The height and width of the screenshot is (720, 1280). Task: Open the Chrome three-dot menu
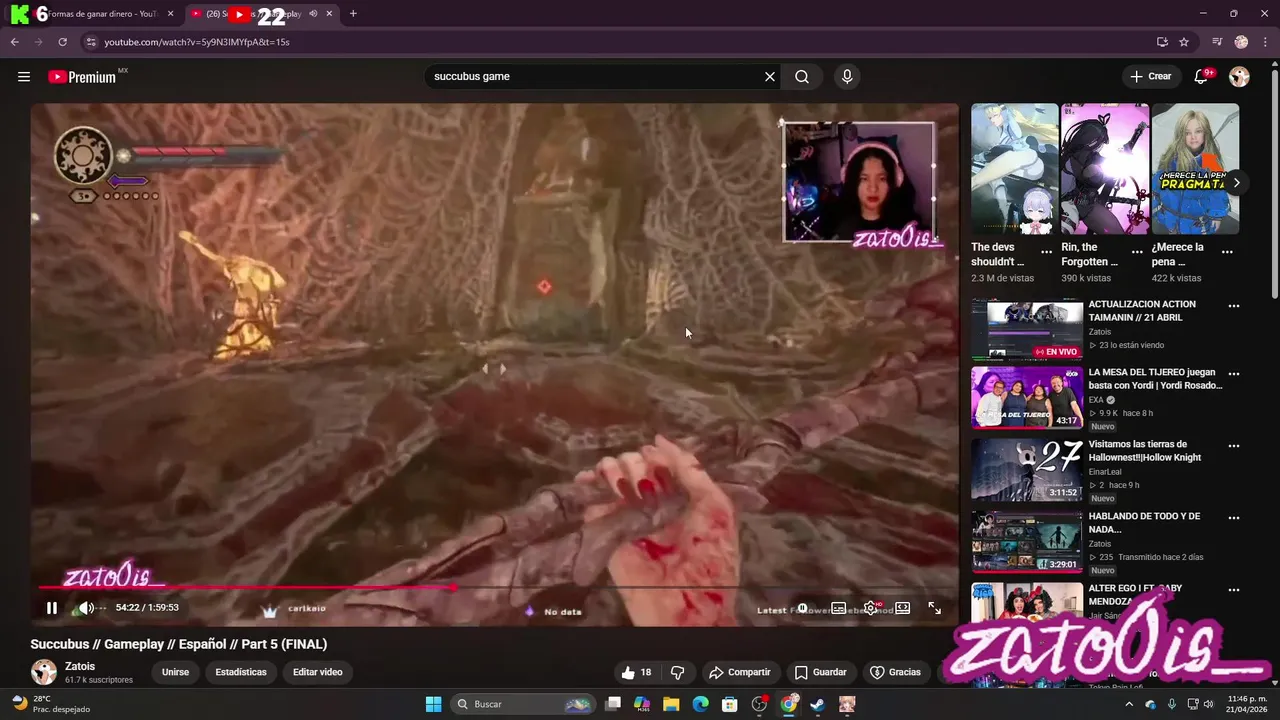click(1264, 42)
